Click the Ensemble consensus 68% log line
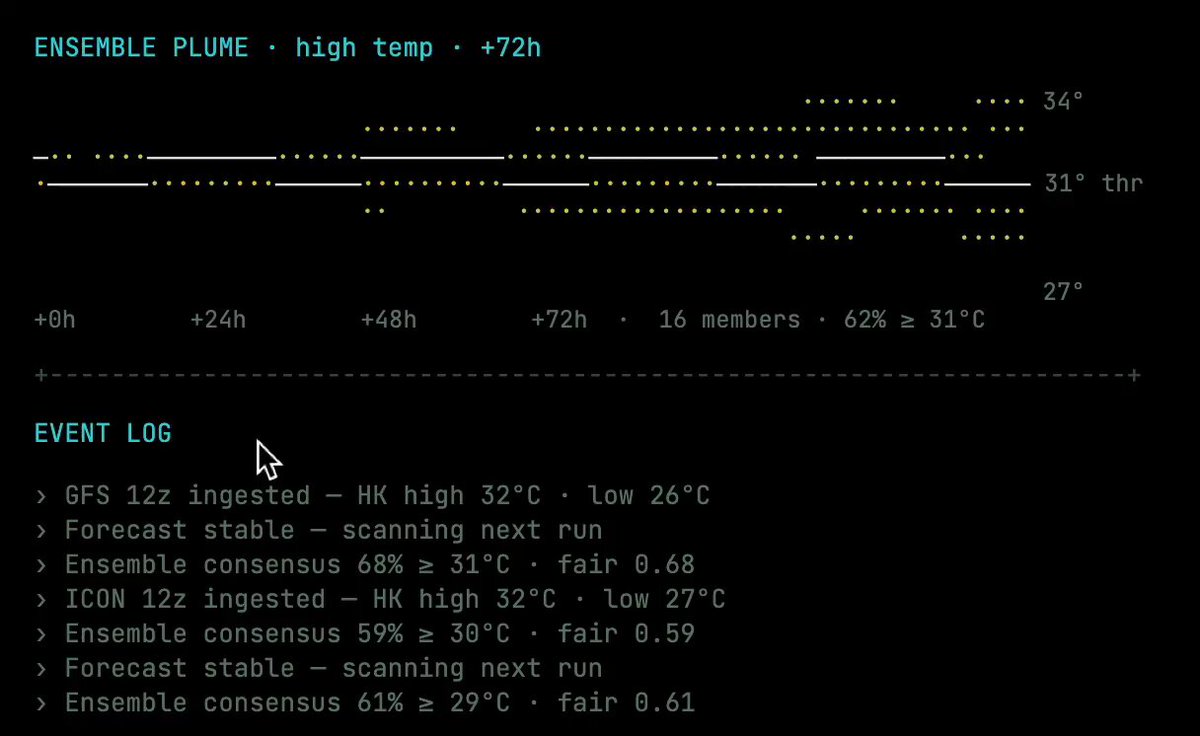This screenshot has height=736, width=1200. pos(364,564)
